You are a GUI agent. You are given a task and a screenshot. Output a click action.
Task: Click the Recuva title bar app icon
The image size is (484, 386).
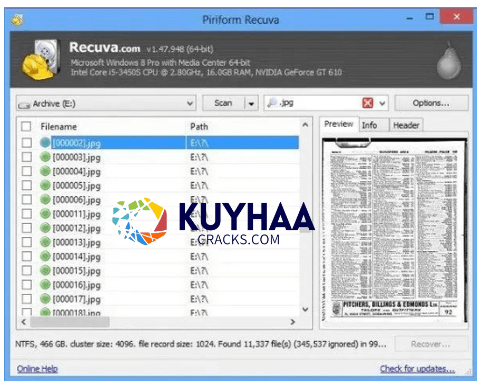point(17,20)
